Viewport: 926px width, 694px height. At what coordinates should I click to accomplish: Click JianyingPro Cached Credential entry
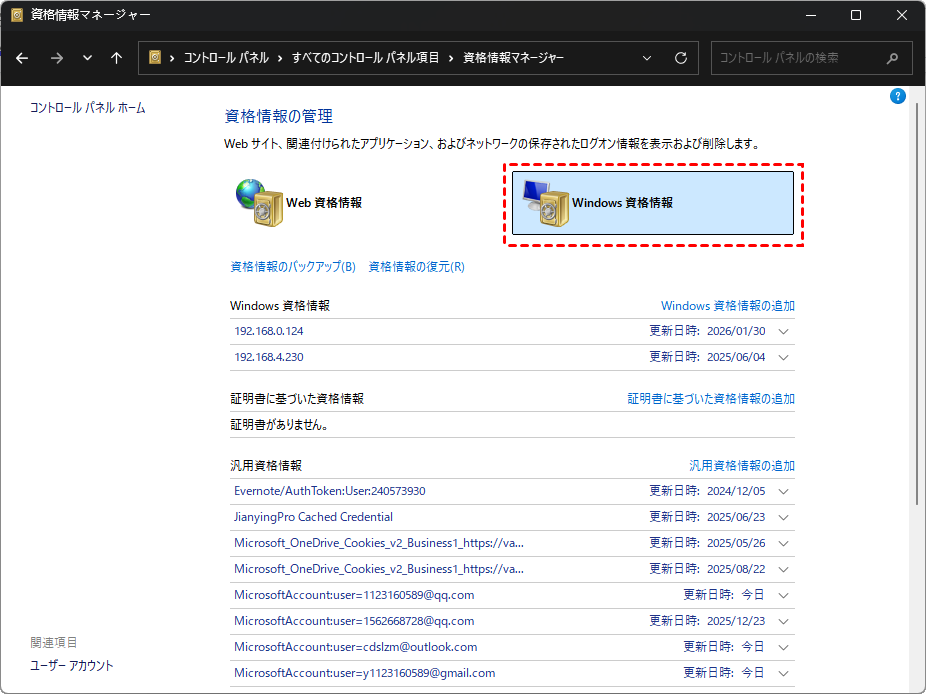tap(313, 517)
